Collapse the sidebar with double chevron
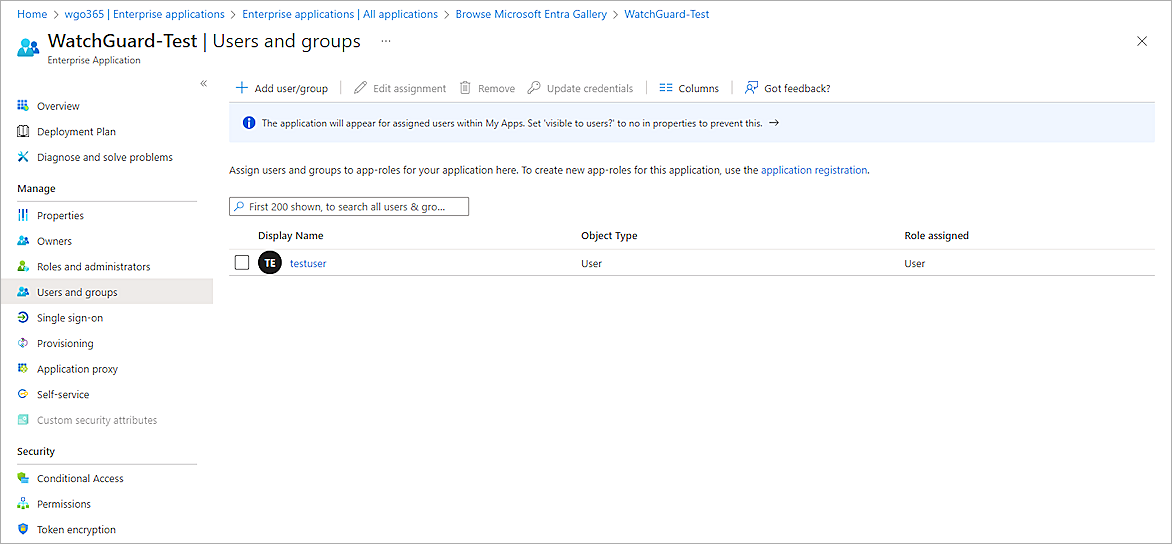This screenshot has width=1172, height=544. click(x=203, y=83)
